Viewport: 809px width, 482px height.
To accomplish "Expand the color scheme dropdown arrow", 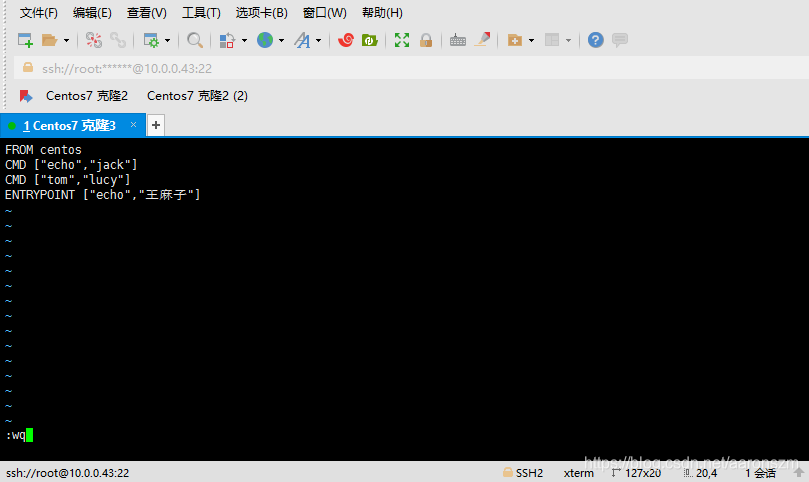I will 244,40.
